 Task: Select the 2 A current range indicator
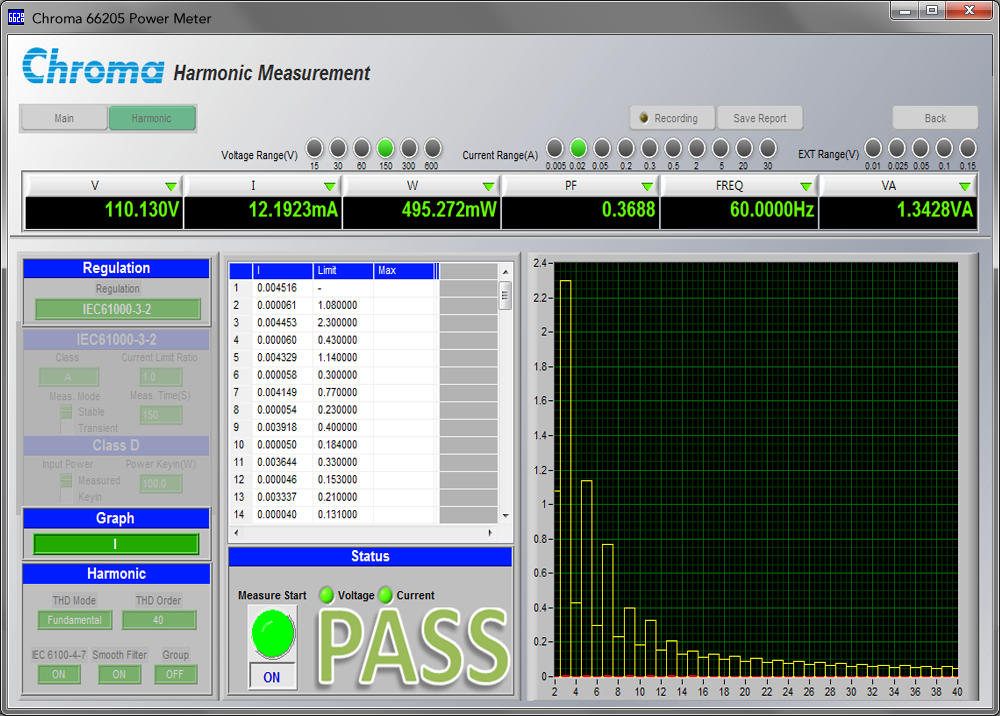(696, 149)
